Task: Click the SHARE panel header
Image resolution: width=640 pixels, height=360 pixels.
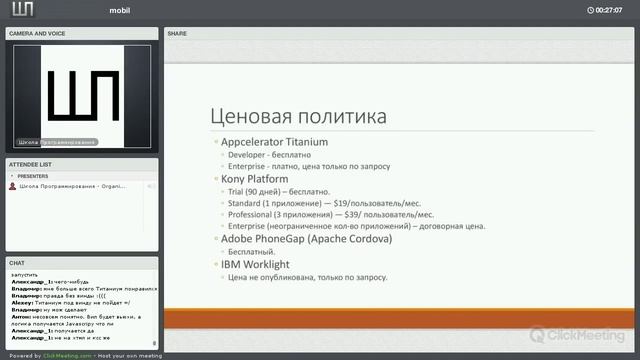Action: [x=399, y=33]
